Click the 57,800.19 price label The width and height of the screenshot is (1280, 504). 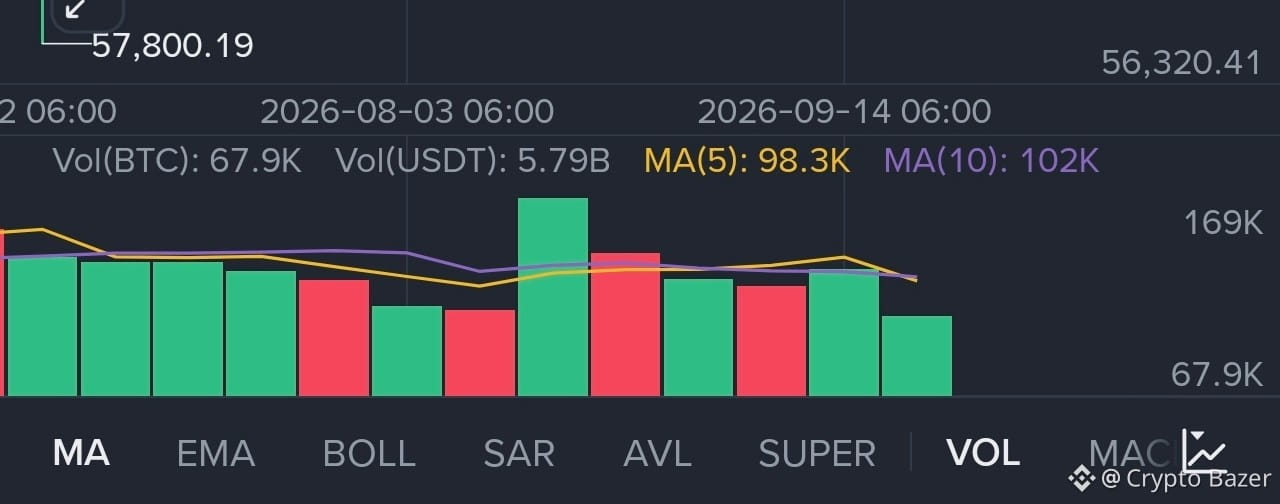172,45
